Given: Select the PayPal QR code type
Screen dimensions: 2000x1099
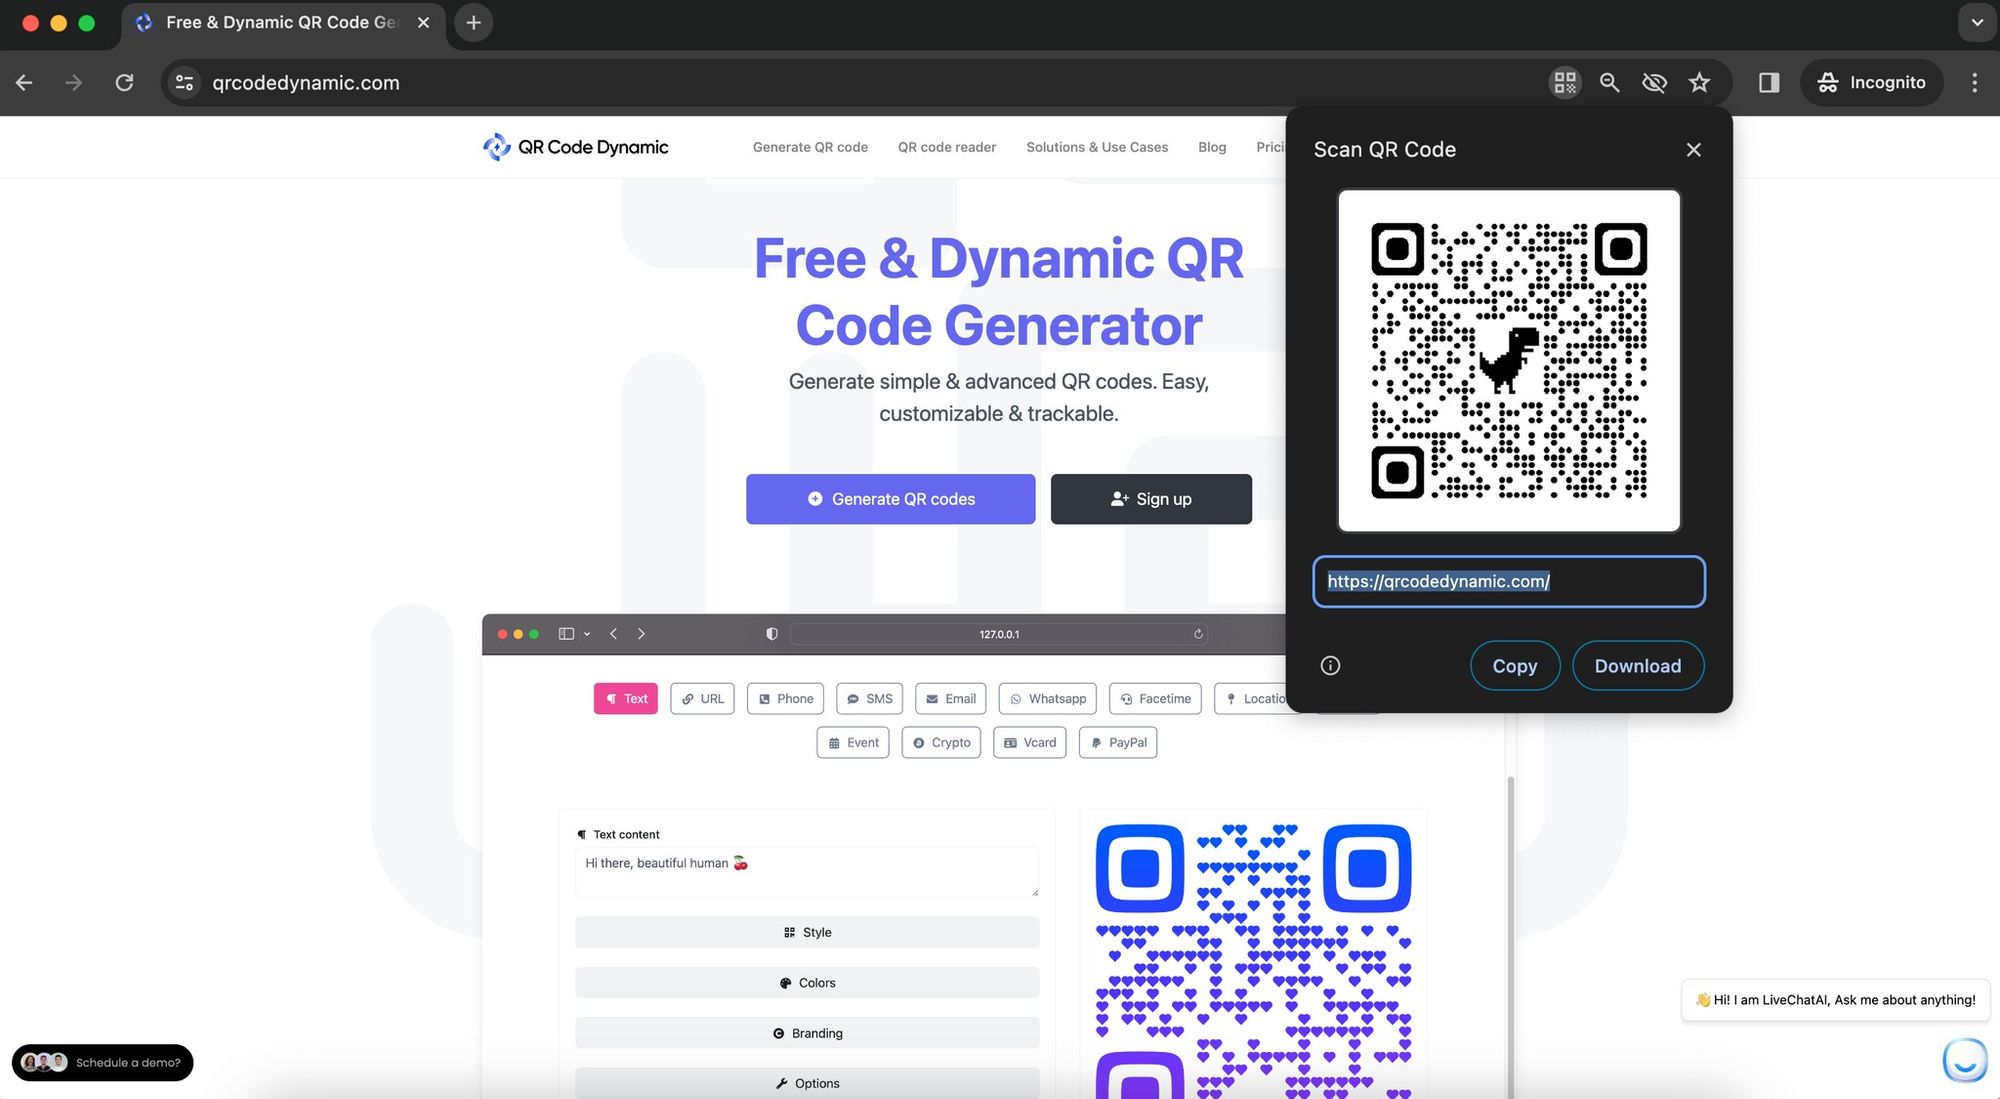Looking at the screenshot, I should coord(1117,742).
